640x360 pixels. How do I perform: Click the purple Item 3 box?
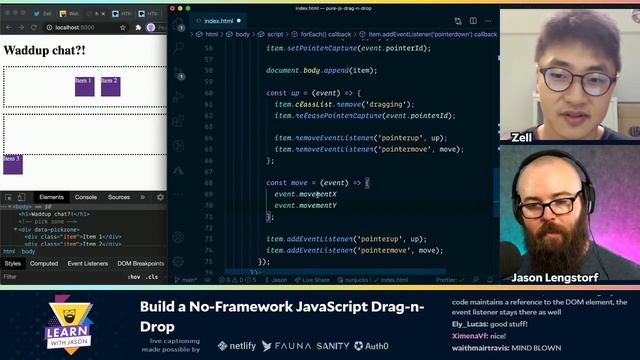[x=13, y=164]
